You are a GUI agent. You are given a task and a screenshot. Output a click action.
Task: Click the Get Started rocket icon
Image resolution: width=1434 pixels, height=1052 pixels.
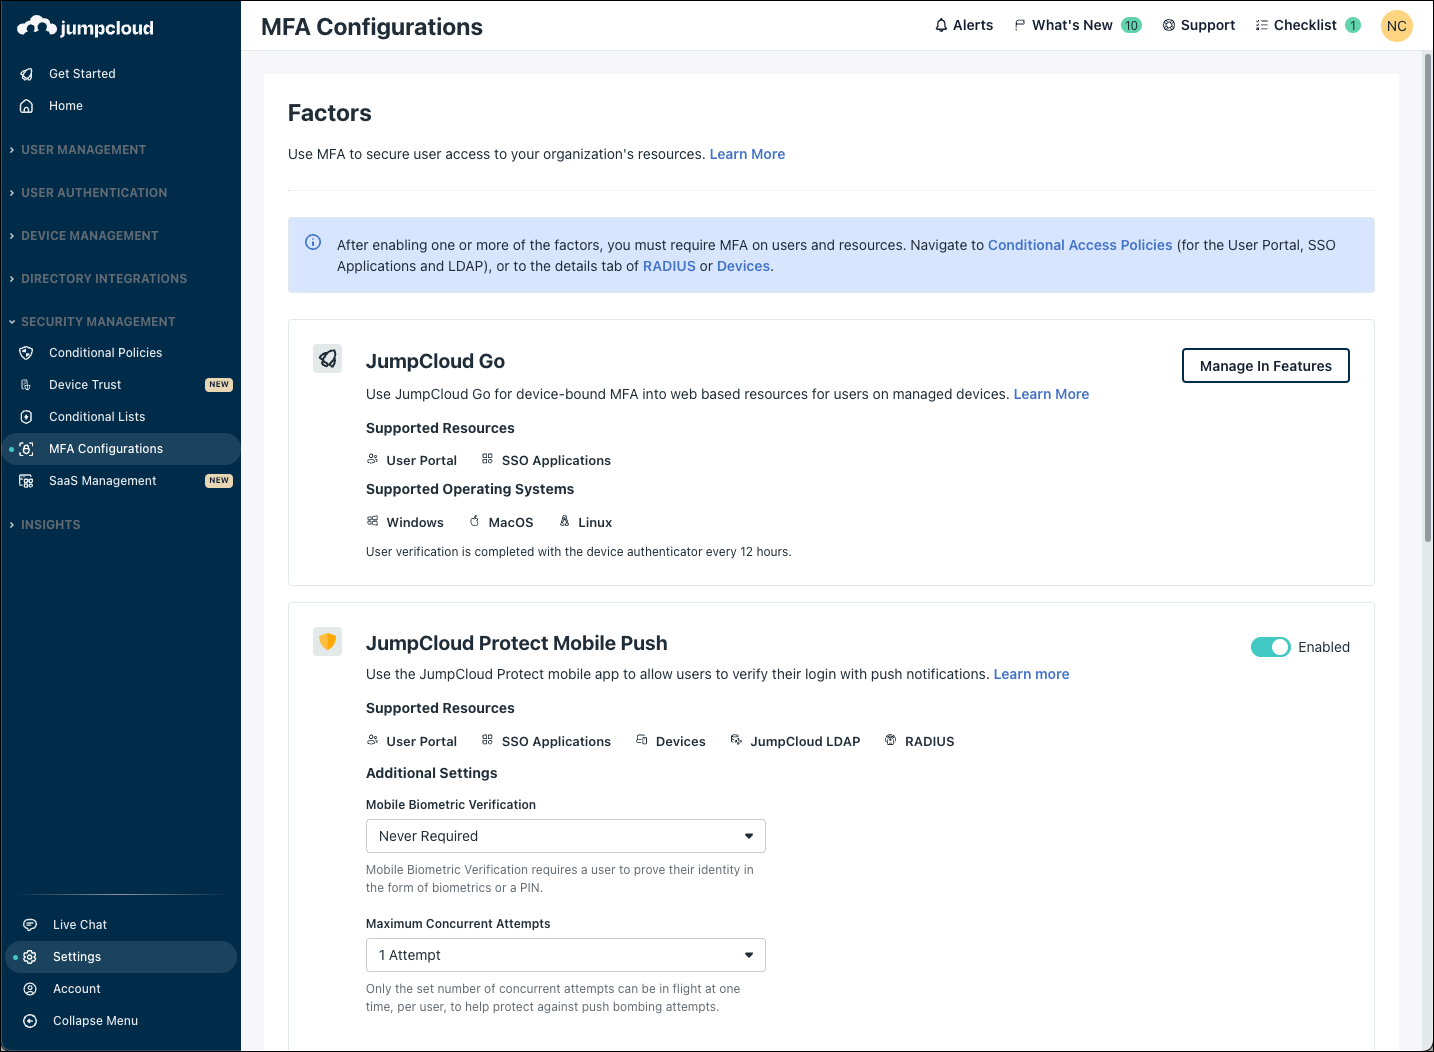point(27,74)
